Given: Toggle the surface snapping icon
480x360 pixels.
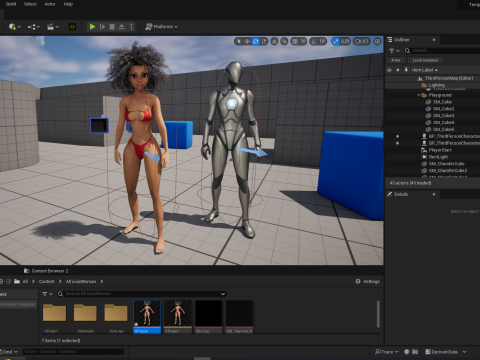Looking at the screenshot, I should pos(284,41).
